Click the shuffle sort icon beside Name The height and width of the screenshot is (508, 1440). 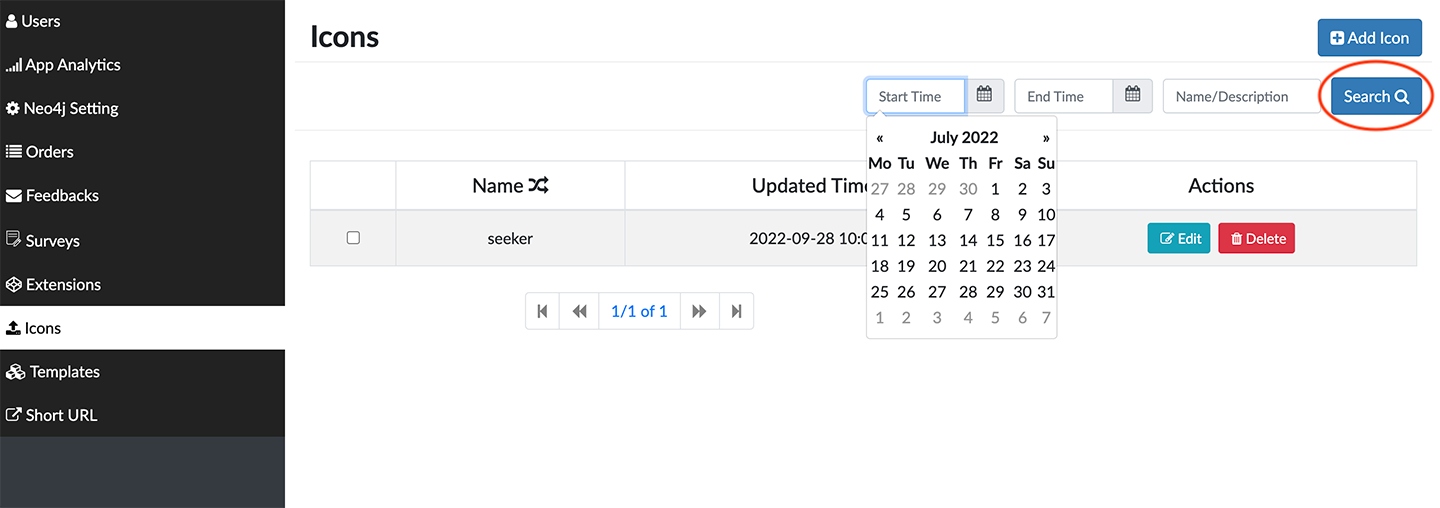[x=539, y=186]
